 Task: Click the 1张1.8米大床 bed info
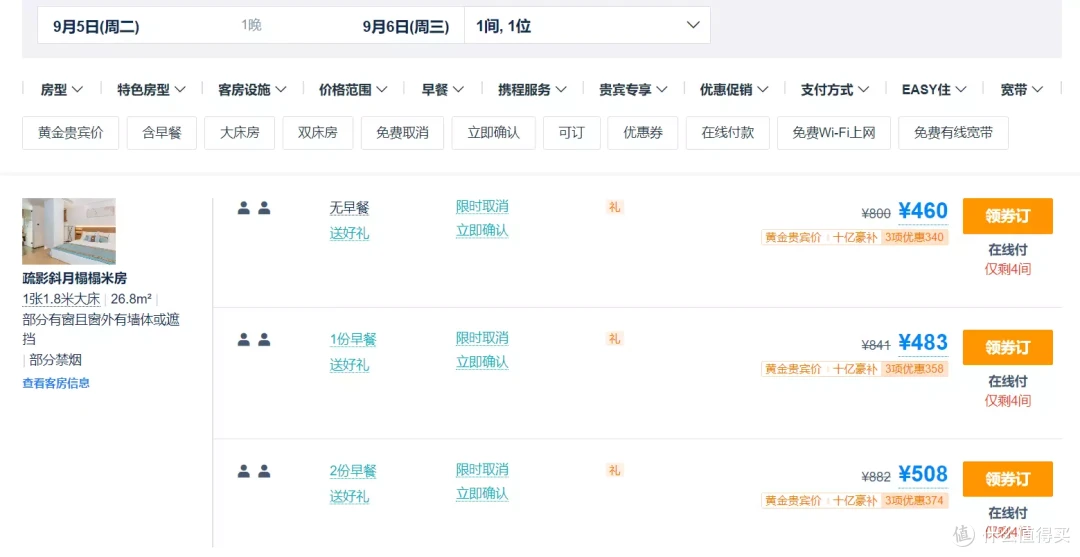pos(61,299)
